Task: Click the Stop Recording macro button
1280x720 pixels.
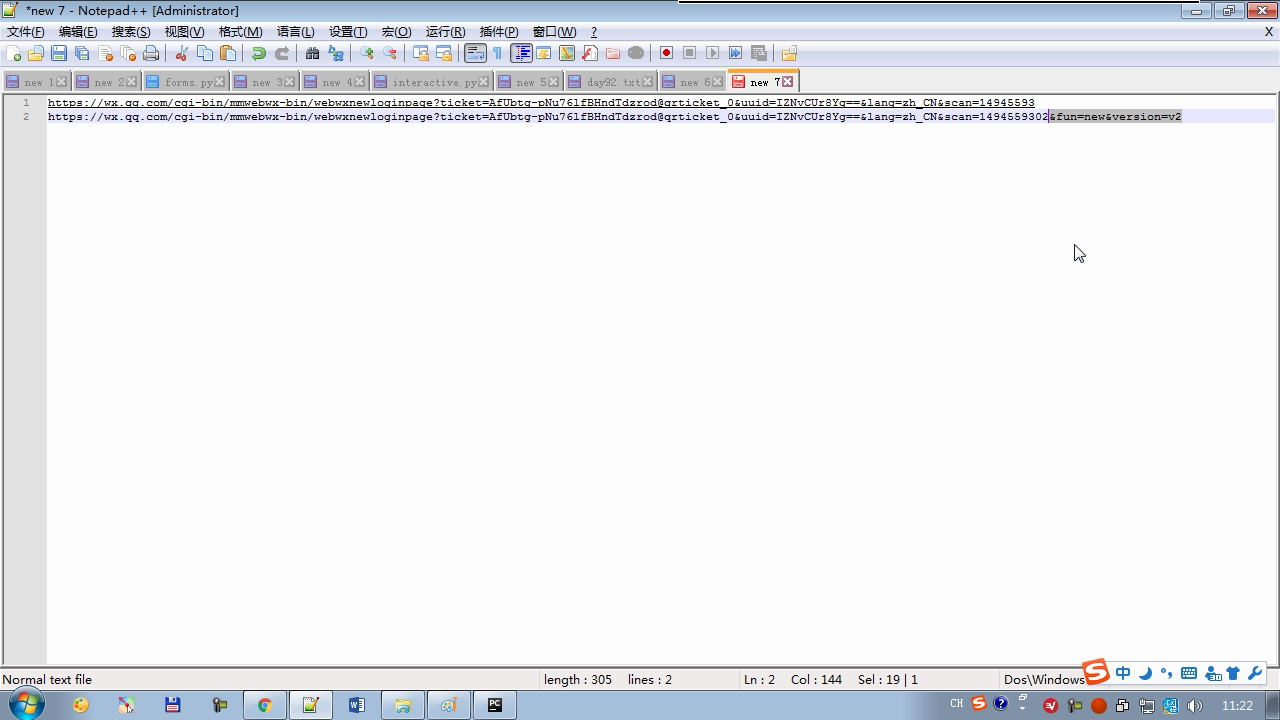Action: coord(690,53)
